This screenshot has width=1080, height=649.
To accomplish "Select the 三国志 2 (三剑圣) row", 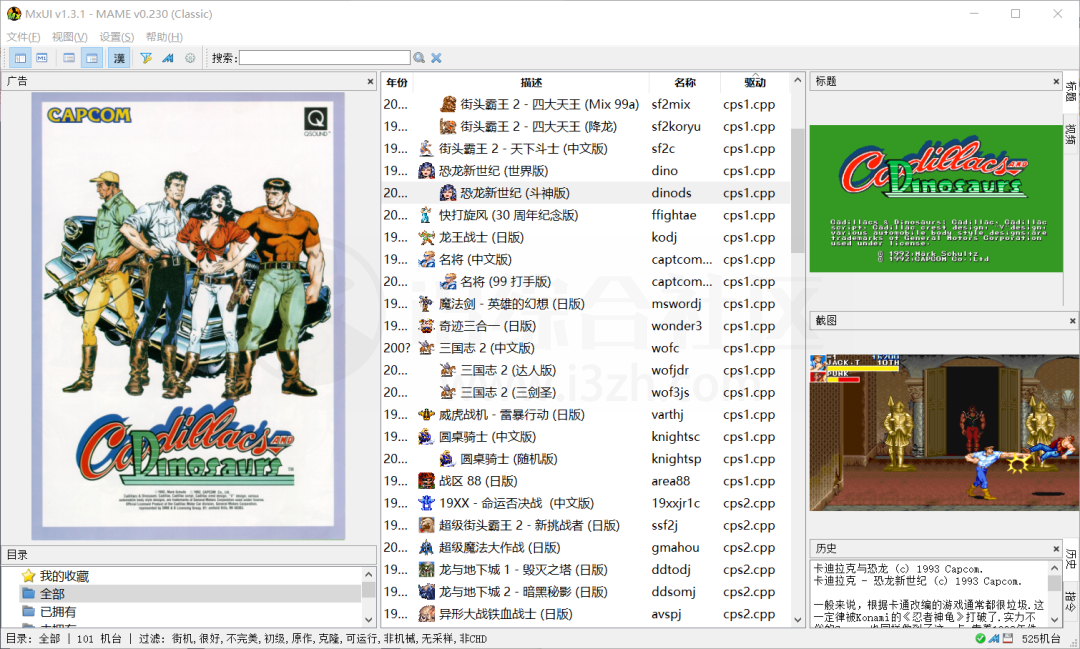I will pos(585,393).
